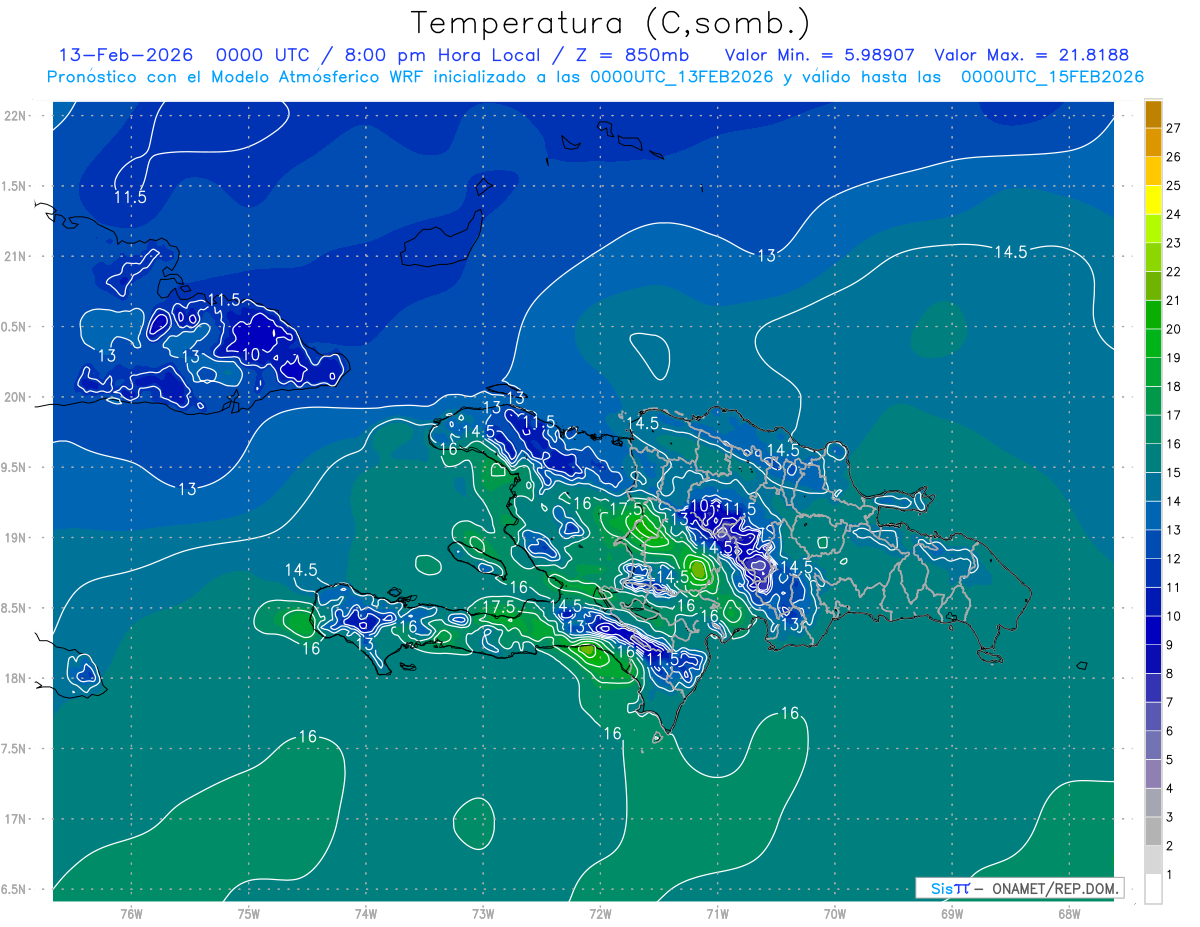The image size is (1200, 927).
Task: Pick the teal swatch between 15 and 16
Action: pyautogui.click(x=1153, y=458)
